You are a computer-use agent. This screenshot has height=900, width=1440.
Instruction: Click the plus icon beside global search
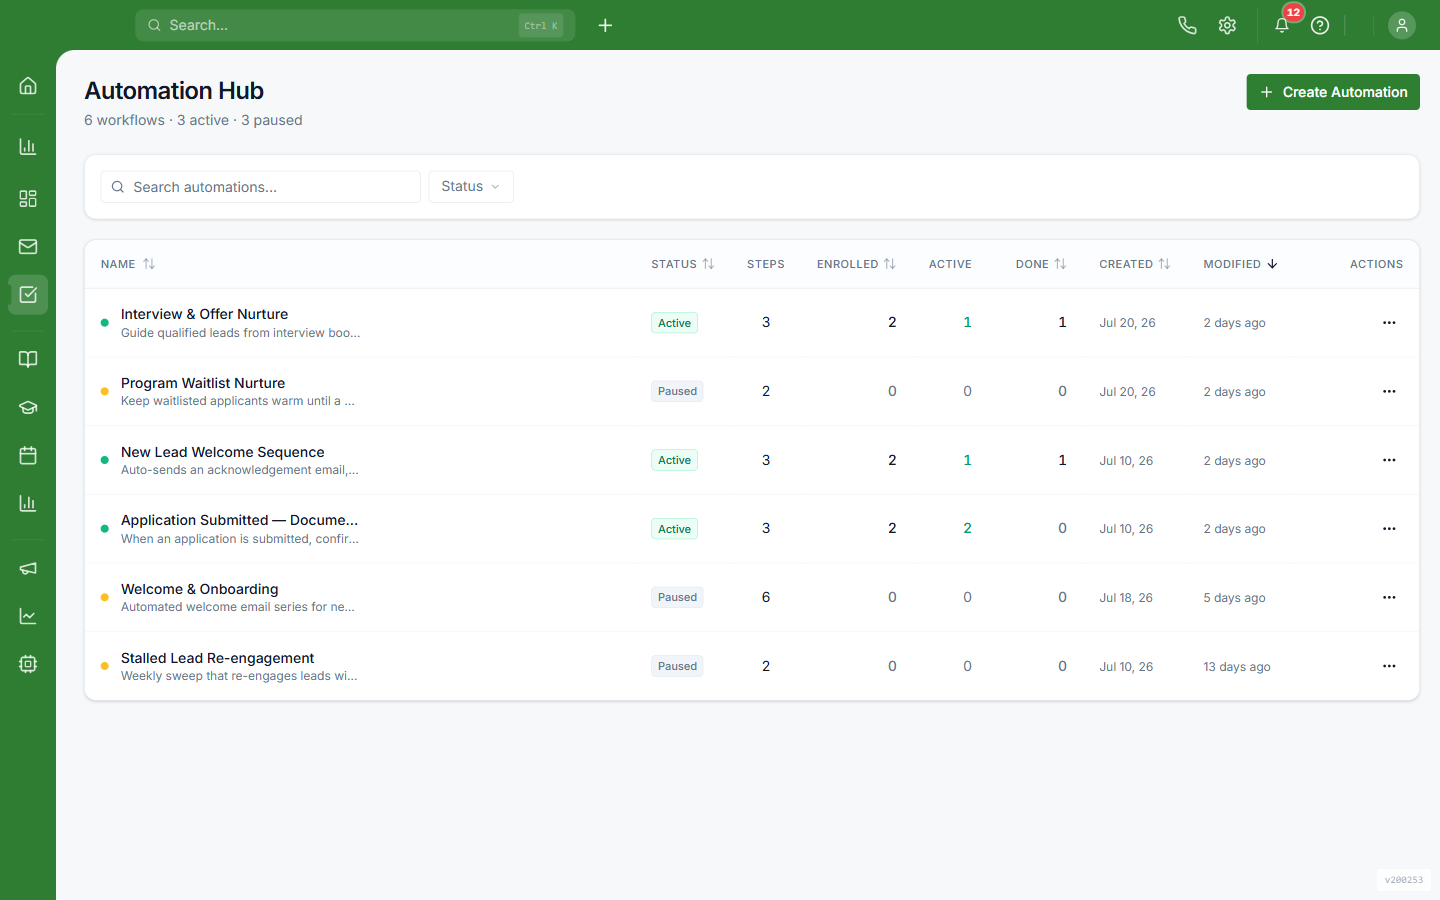[x=605, y=25]
